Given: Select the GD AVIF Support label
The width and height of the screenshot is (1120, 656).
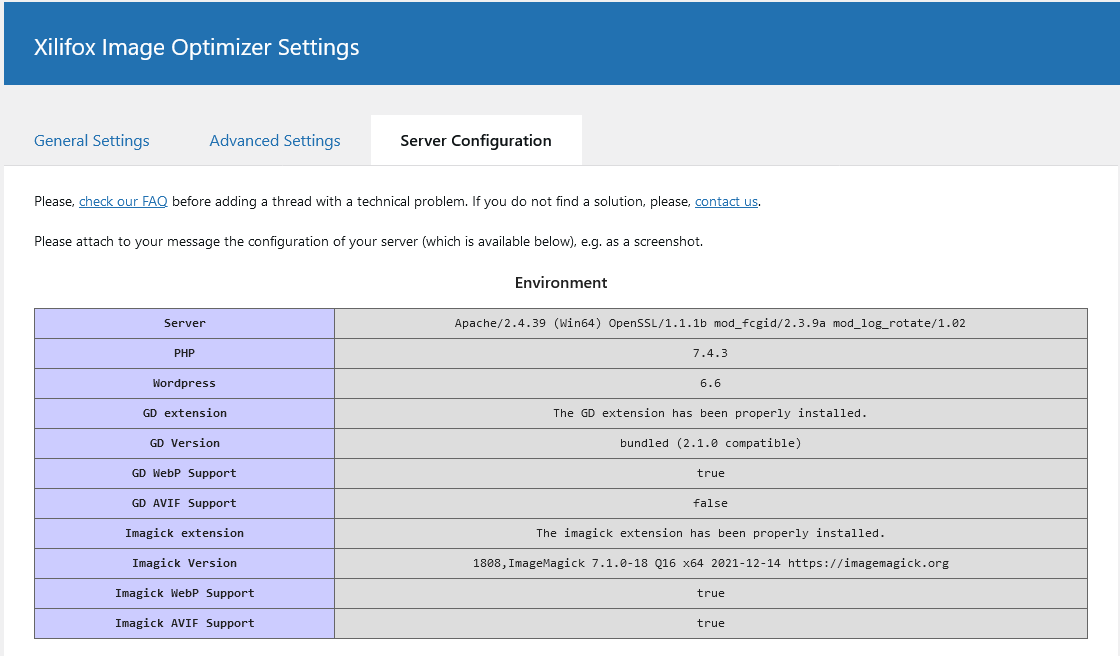Looking at the screenshot, I should [x=184, y=504].
